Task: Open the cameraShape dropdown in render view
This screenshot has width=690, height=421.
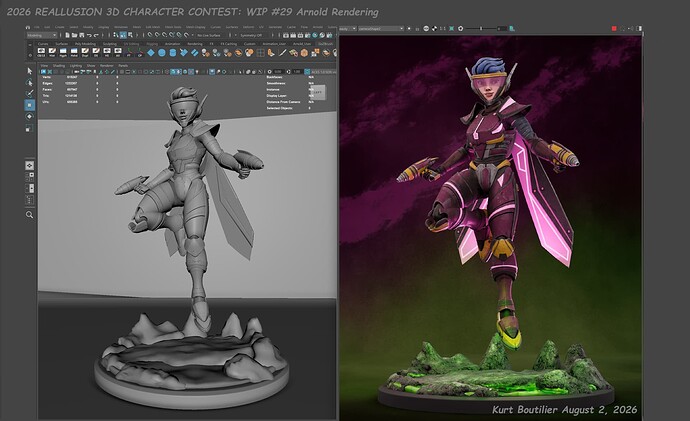Action: pyautogui.click(x=381, y=28)
